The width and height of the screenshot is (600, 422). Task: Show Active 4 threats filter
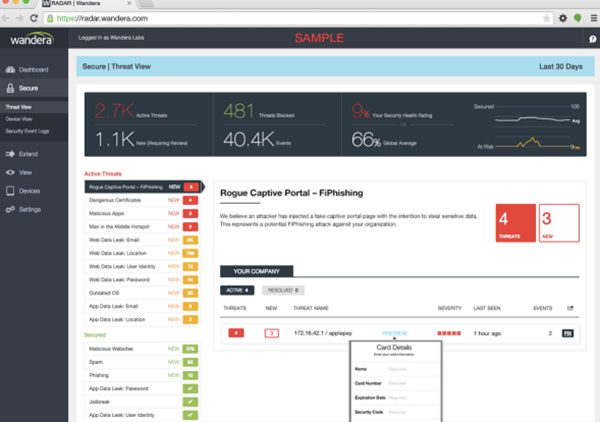pos(237,290)
